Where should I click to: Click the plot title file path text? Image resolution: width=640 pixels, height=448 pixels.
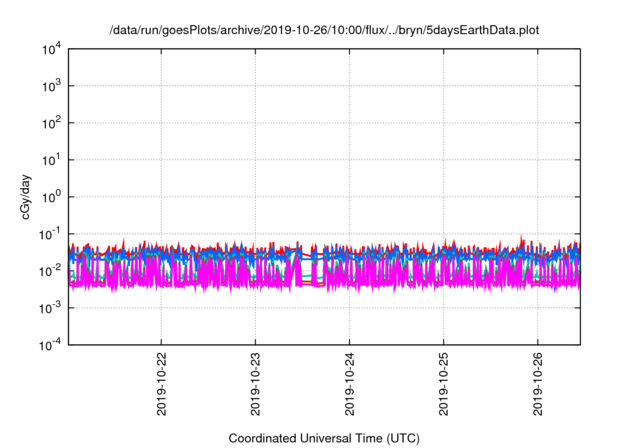324,30
